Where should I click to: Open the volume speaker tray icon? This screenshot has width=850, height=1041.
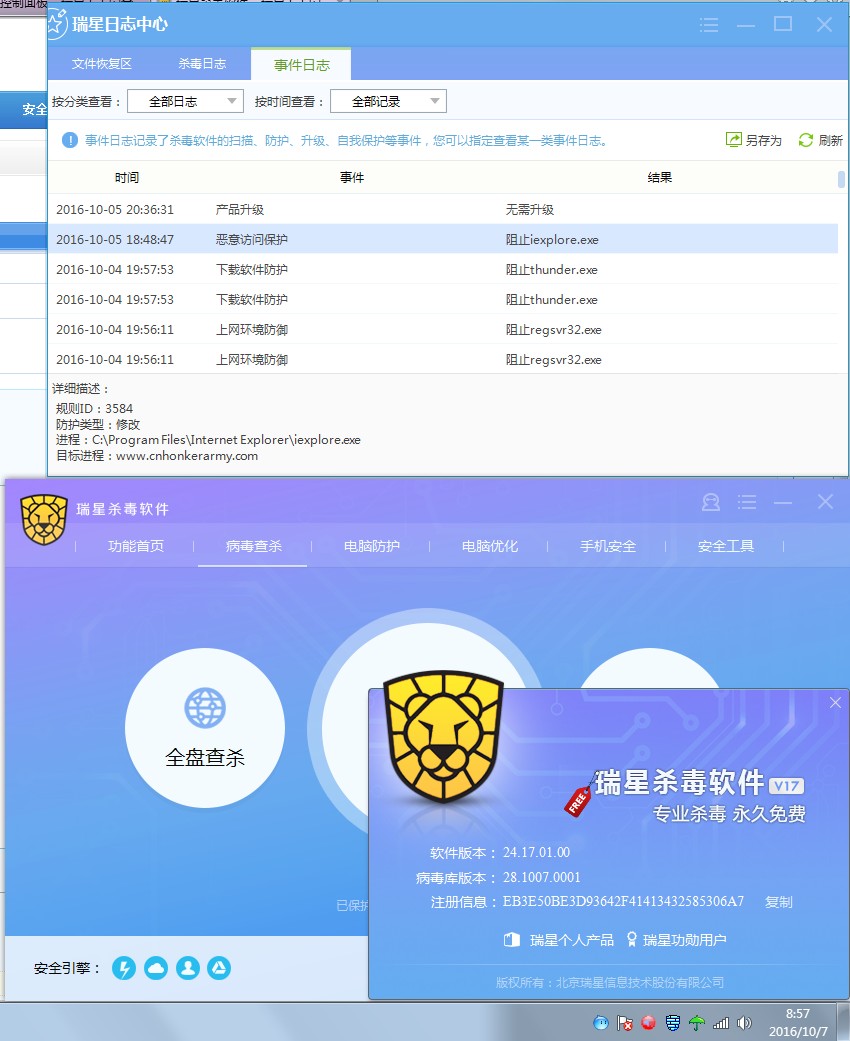coord(745,1023)
